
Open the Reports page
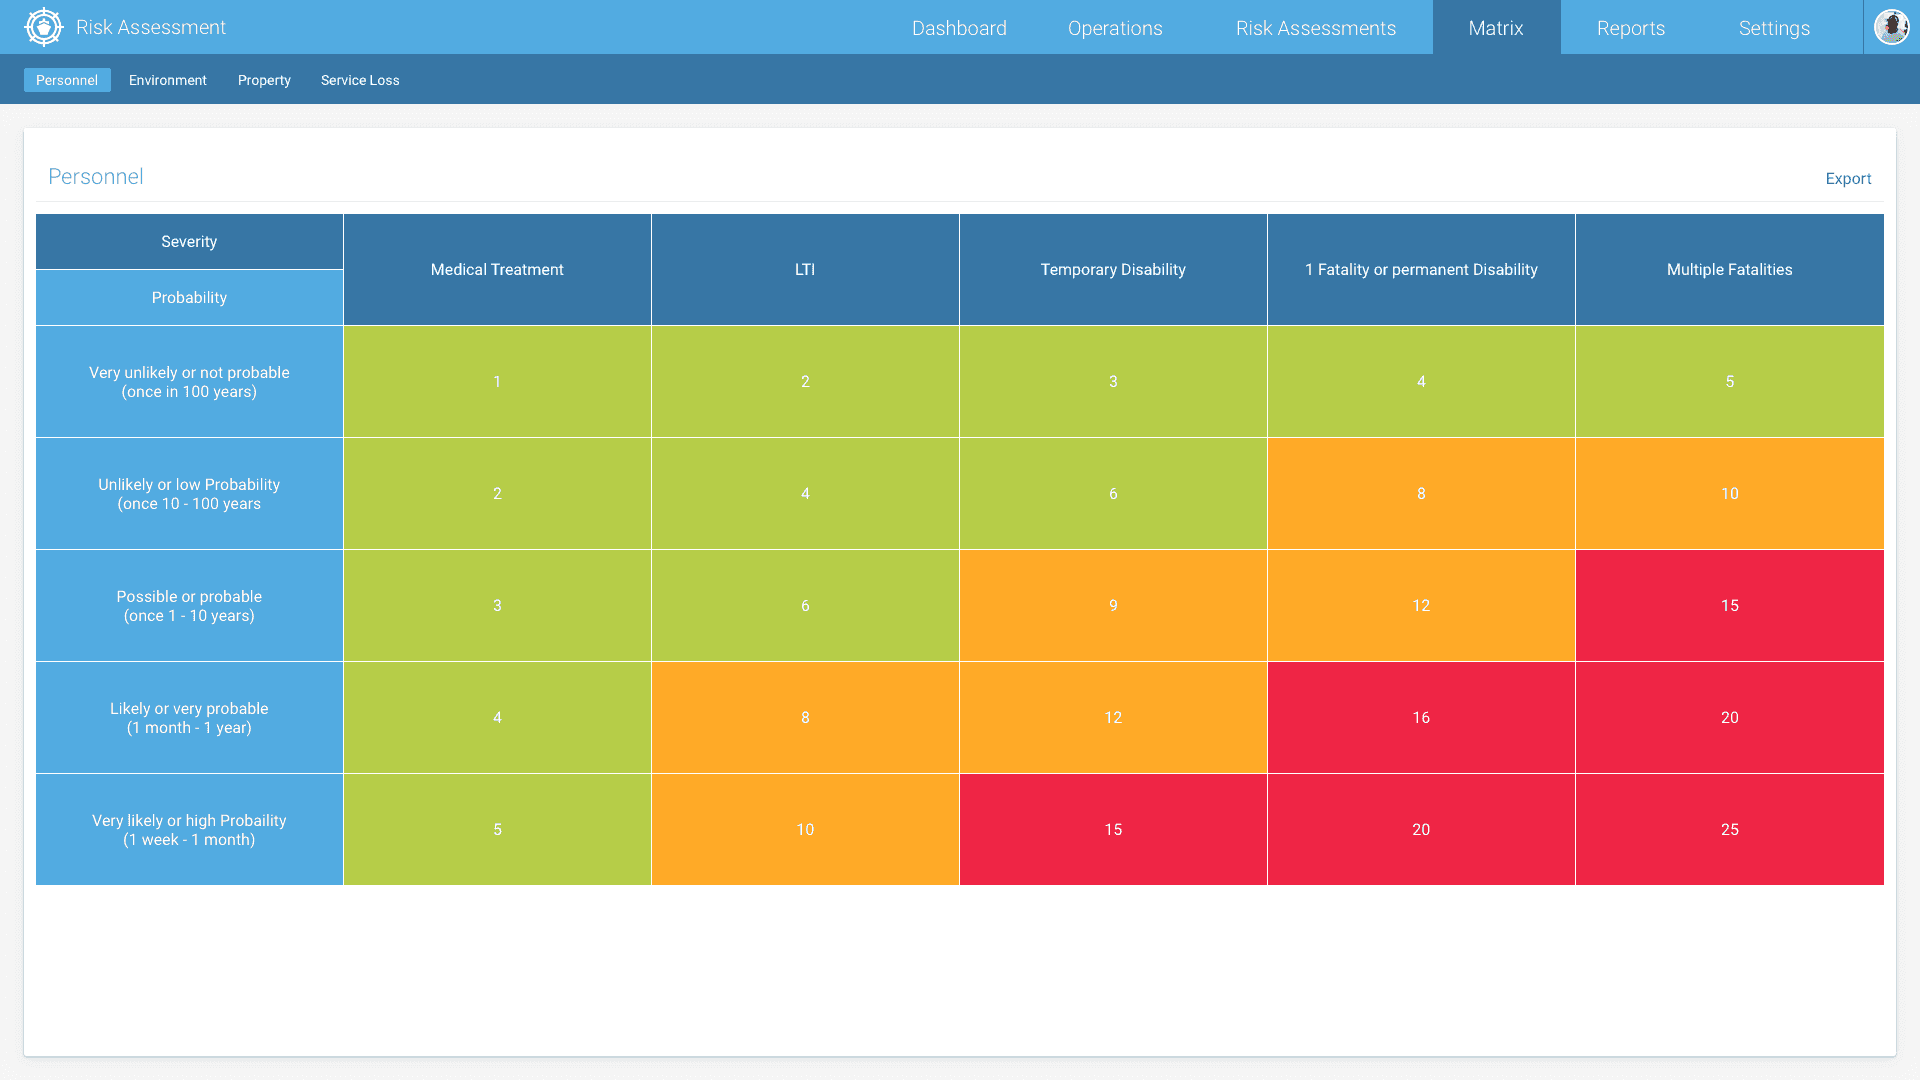coord(1630,28)
